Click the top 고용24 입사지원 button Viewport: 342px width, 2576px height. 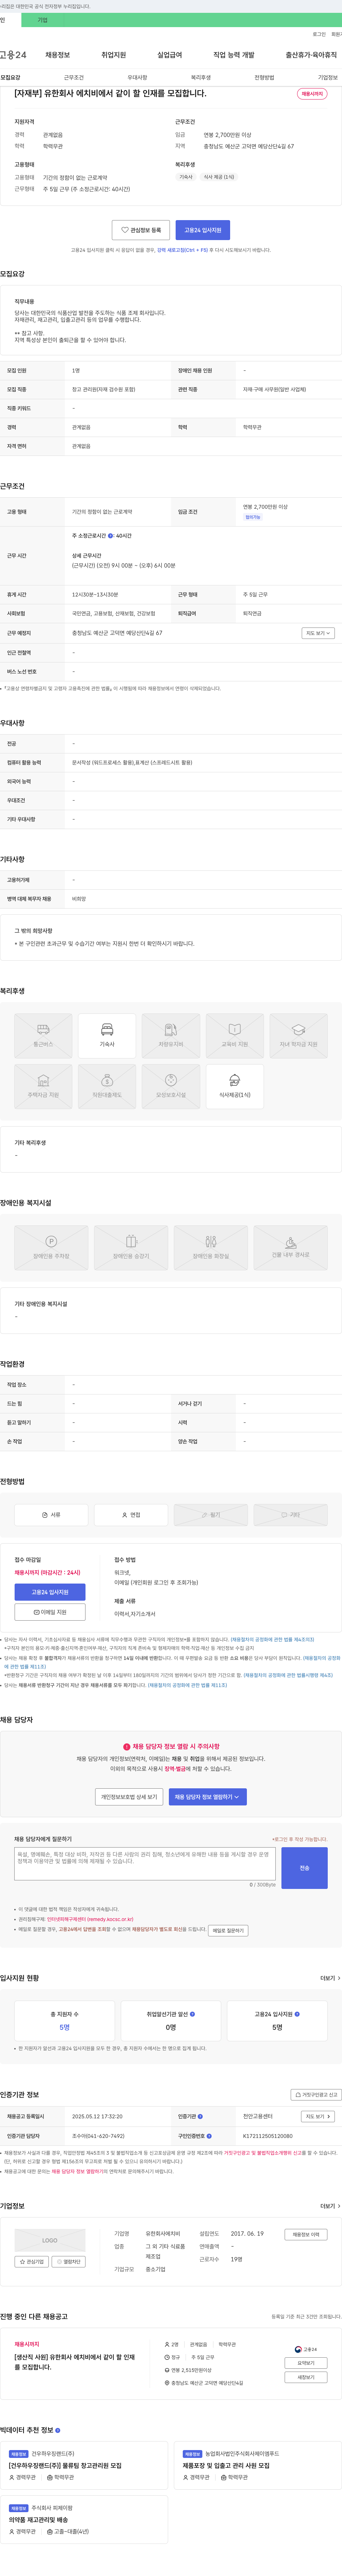[x=203, y=230]
